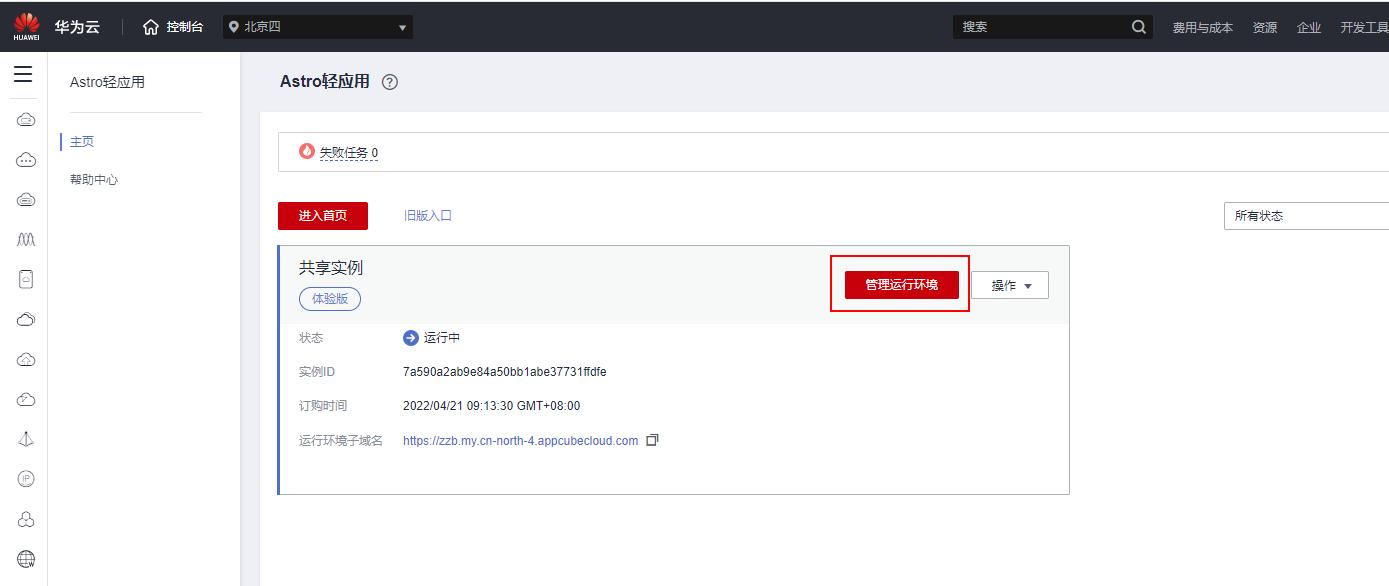The image size is (1389, 586).
Task: Select the topmost cloud service icon in sidebar
Action: click(25, 118)
